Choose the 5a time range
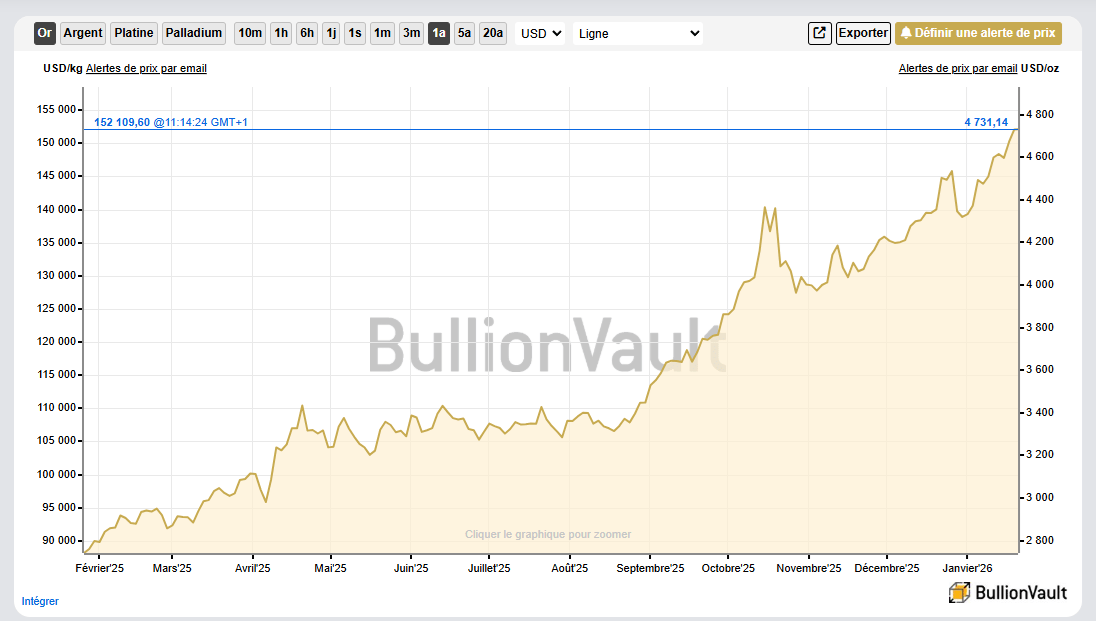The height and width of the screenshot is (621, 1096). click(x=464, y=33)
